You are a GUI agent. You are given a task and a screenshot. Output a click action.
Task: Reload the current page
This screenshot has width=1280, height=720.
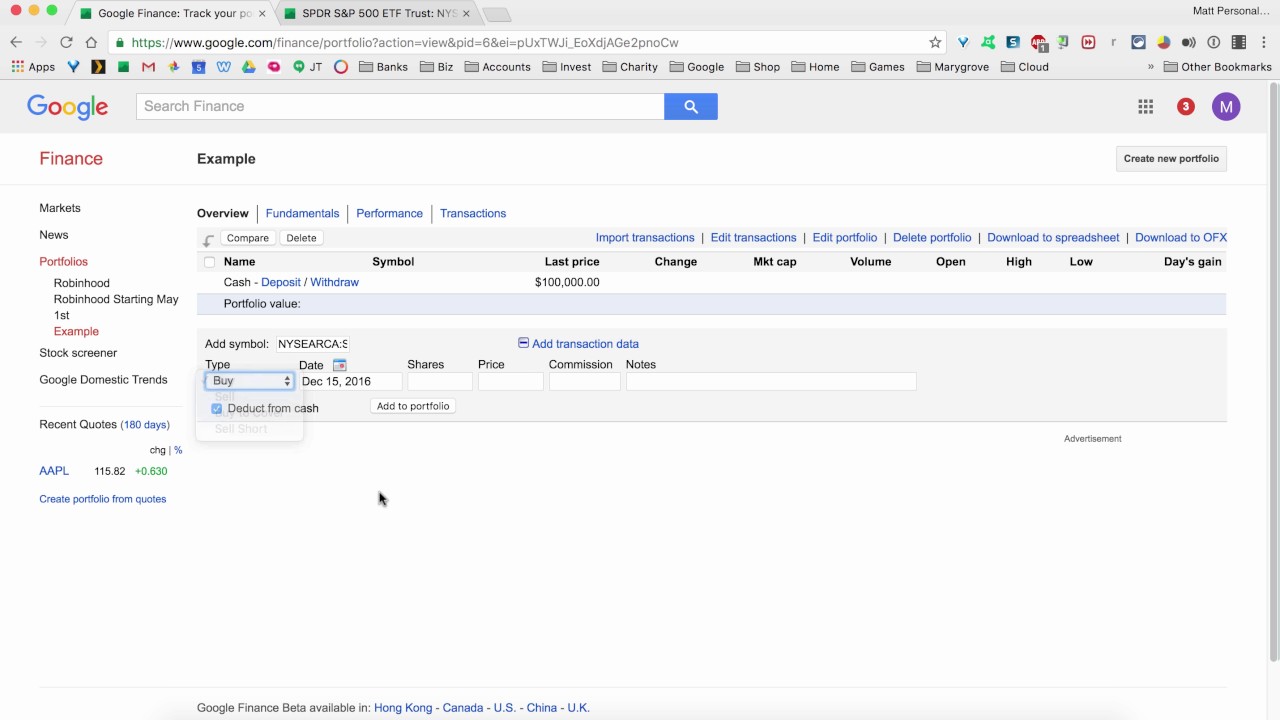[x=66, y=42]
